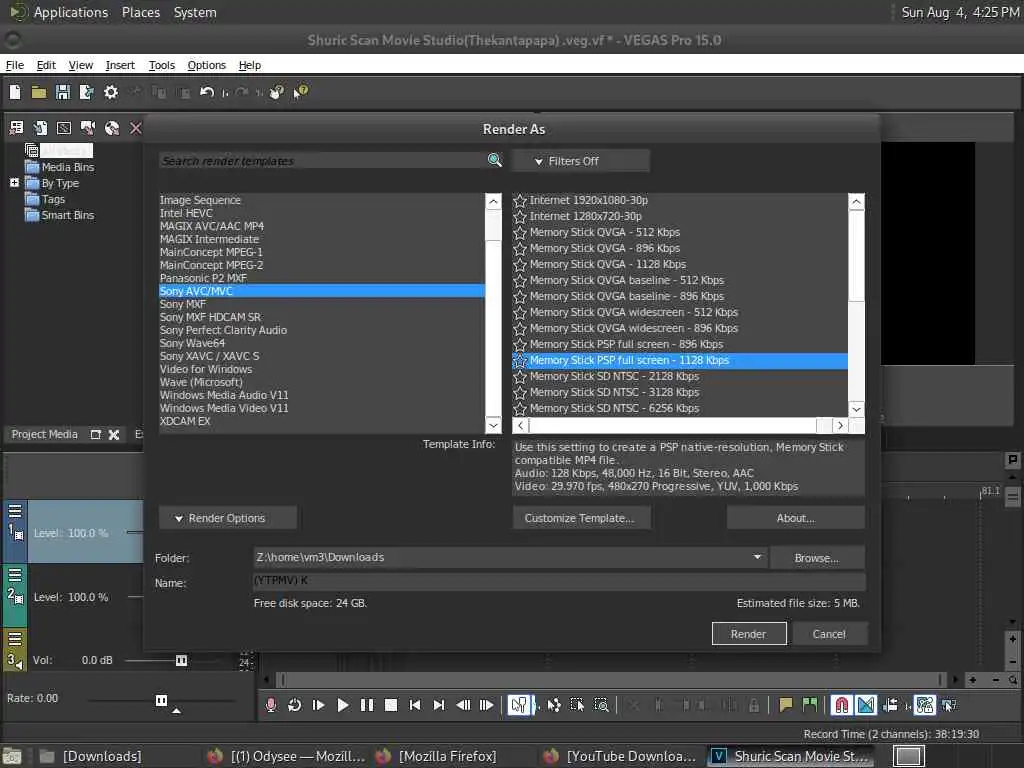Star Memory Stick SD NTSC - 2128 Kbps template

tap(520, 377)
